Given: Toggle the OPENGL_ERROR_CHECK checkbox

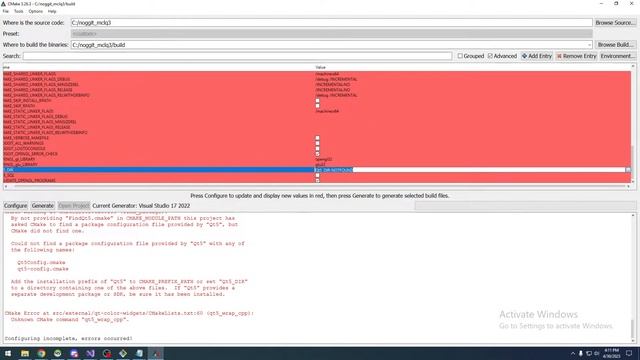Looking at the screenshot, I should tap(318, 154).
